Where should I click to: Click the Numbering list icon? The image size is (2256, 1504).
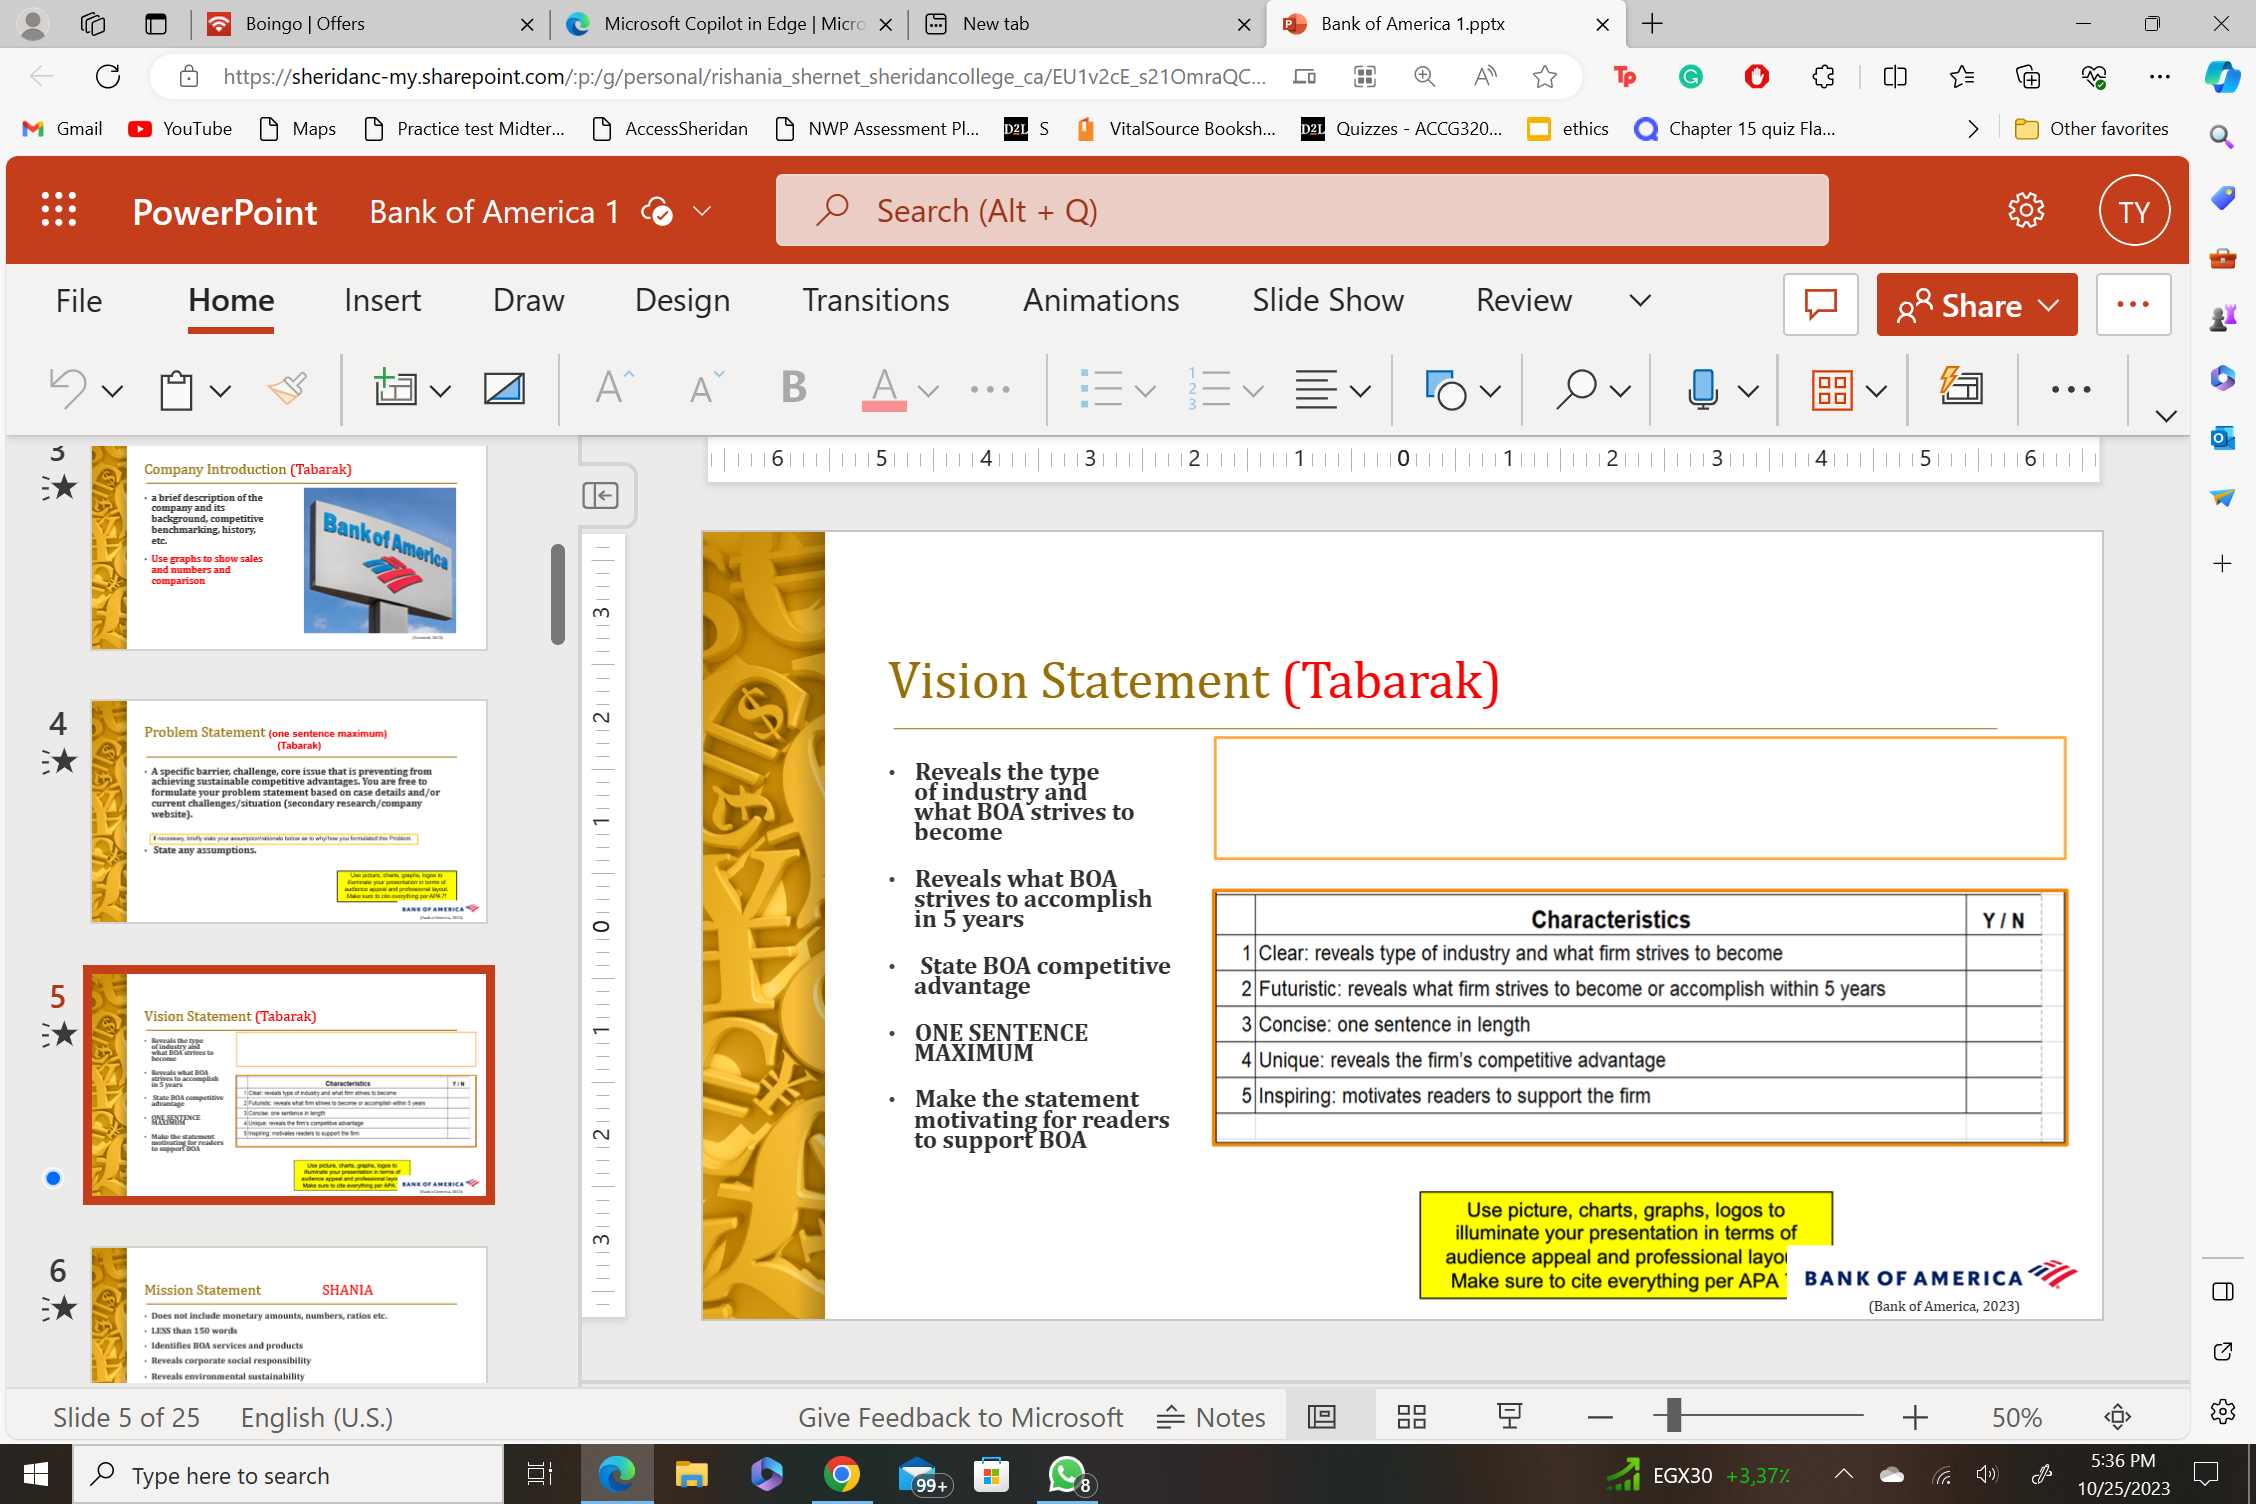click(1209, 389)
